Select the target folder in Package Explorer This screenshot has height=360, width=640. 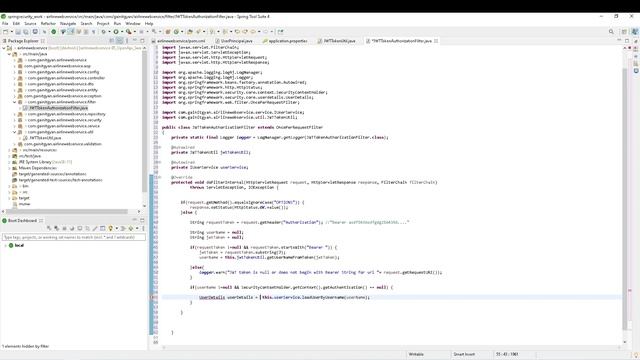[x=21, y=198]
